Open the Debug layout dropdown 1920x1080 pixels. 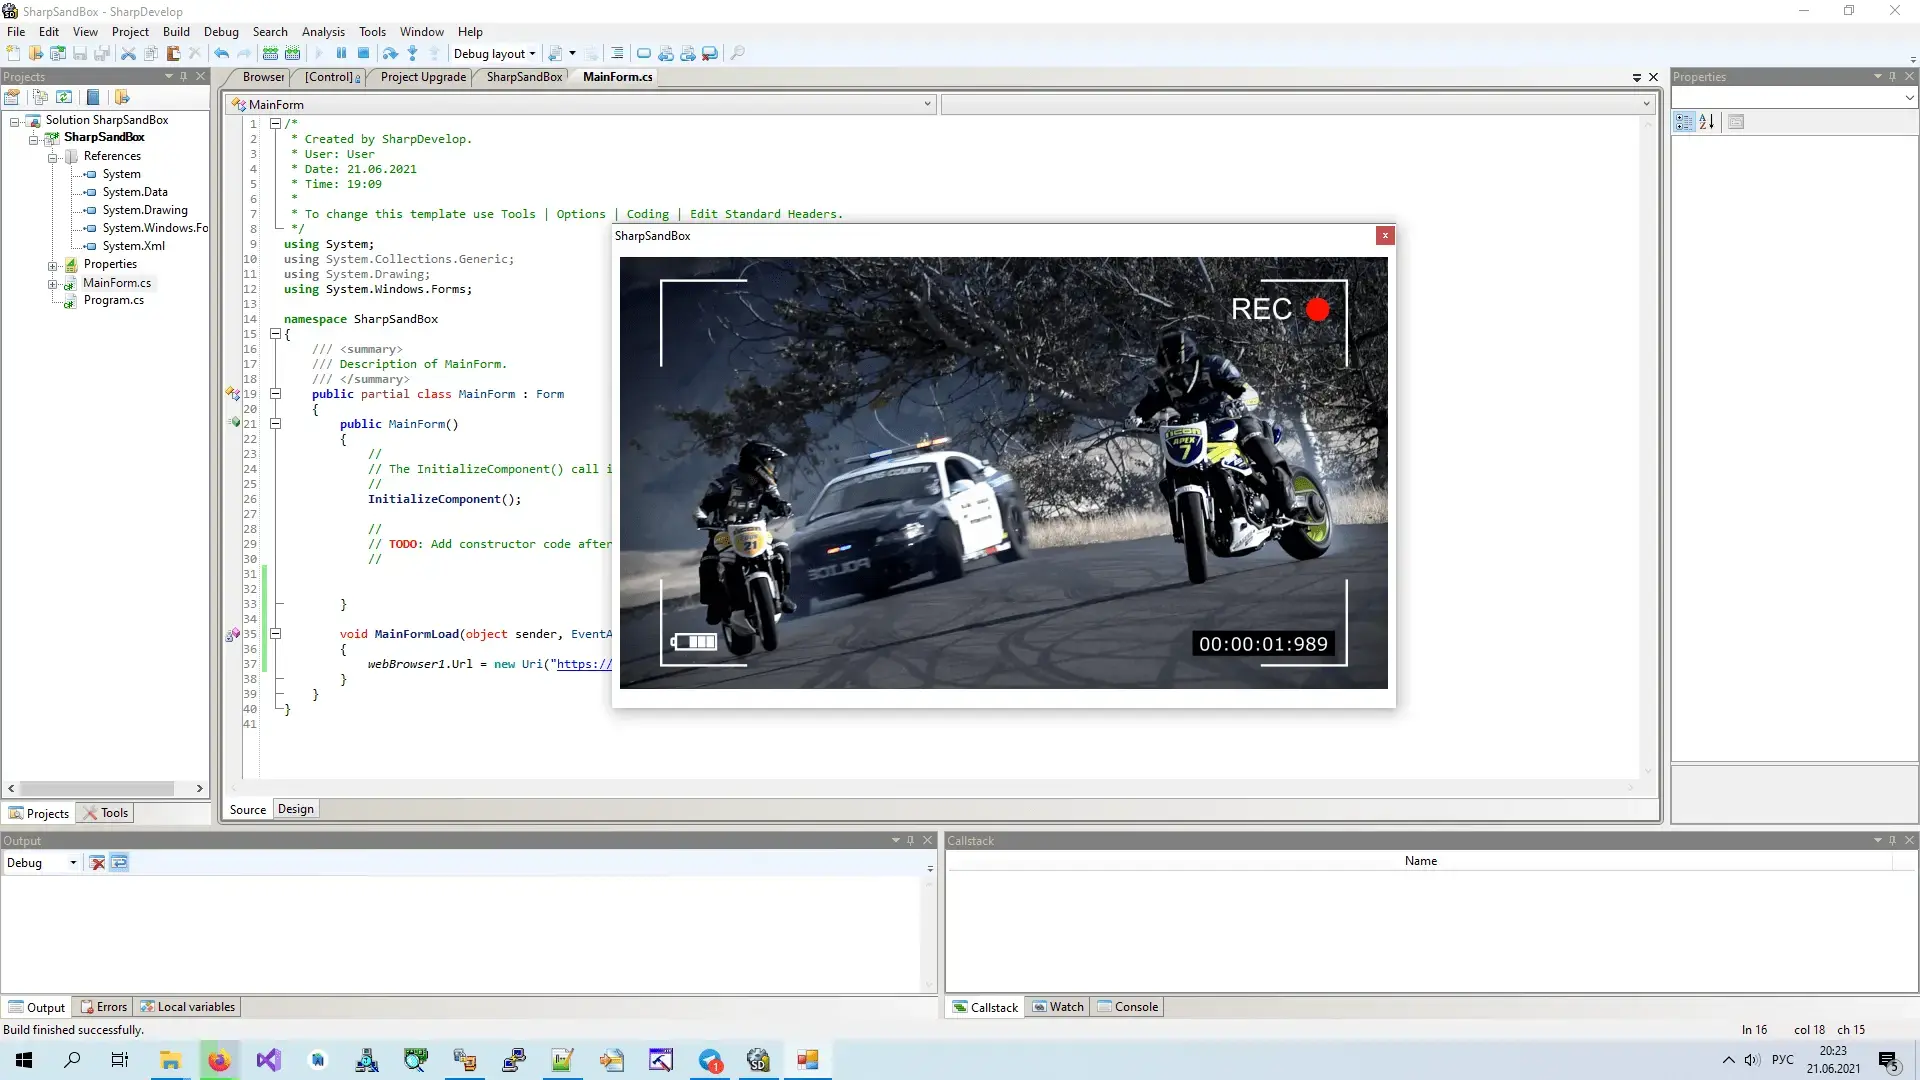pyautogui.click(x=495, y=54)
